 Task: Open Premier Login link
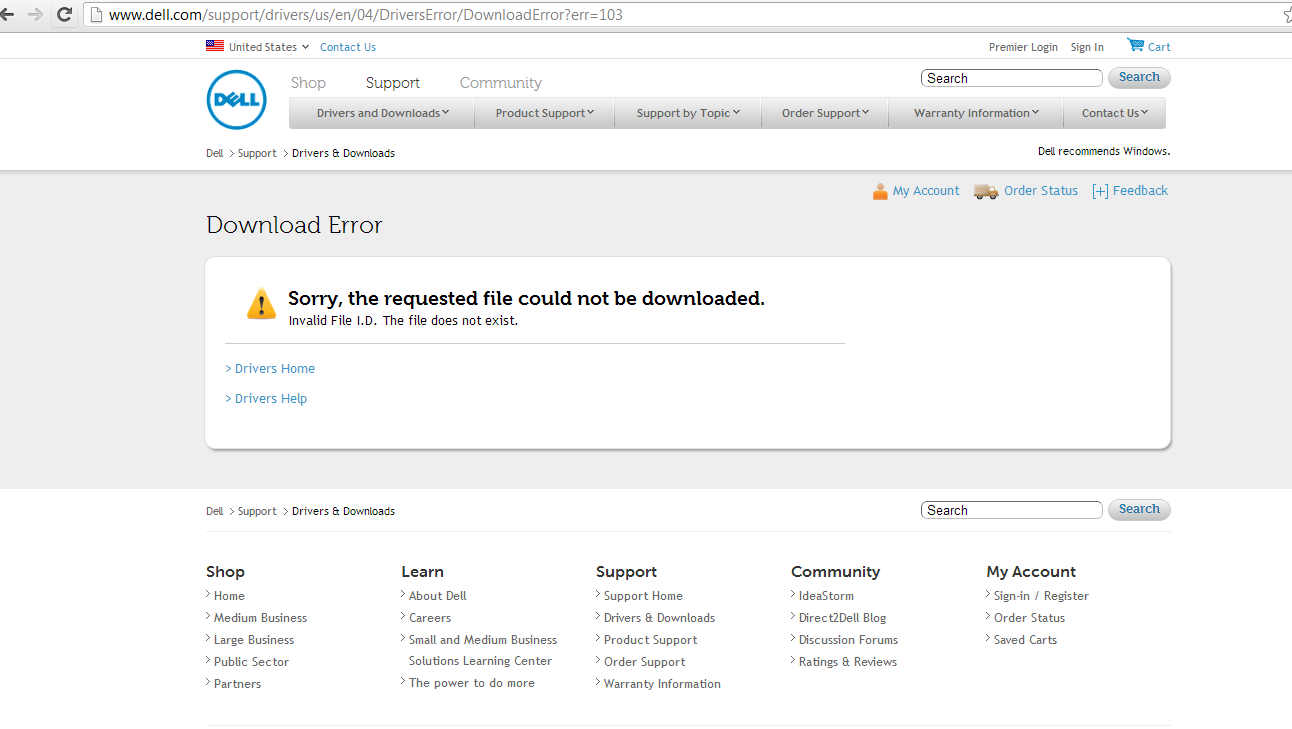click(1023, 47)
